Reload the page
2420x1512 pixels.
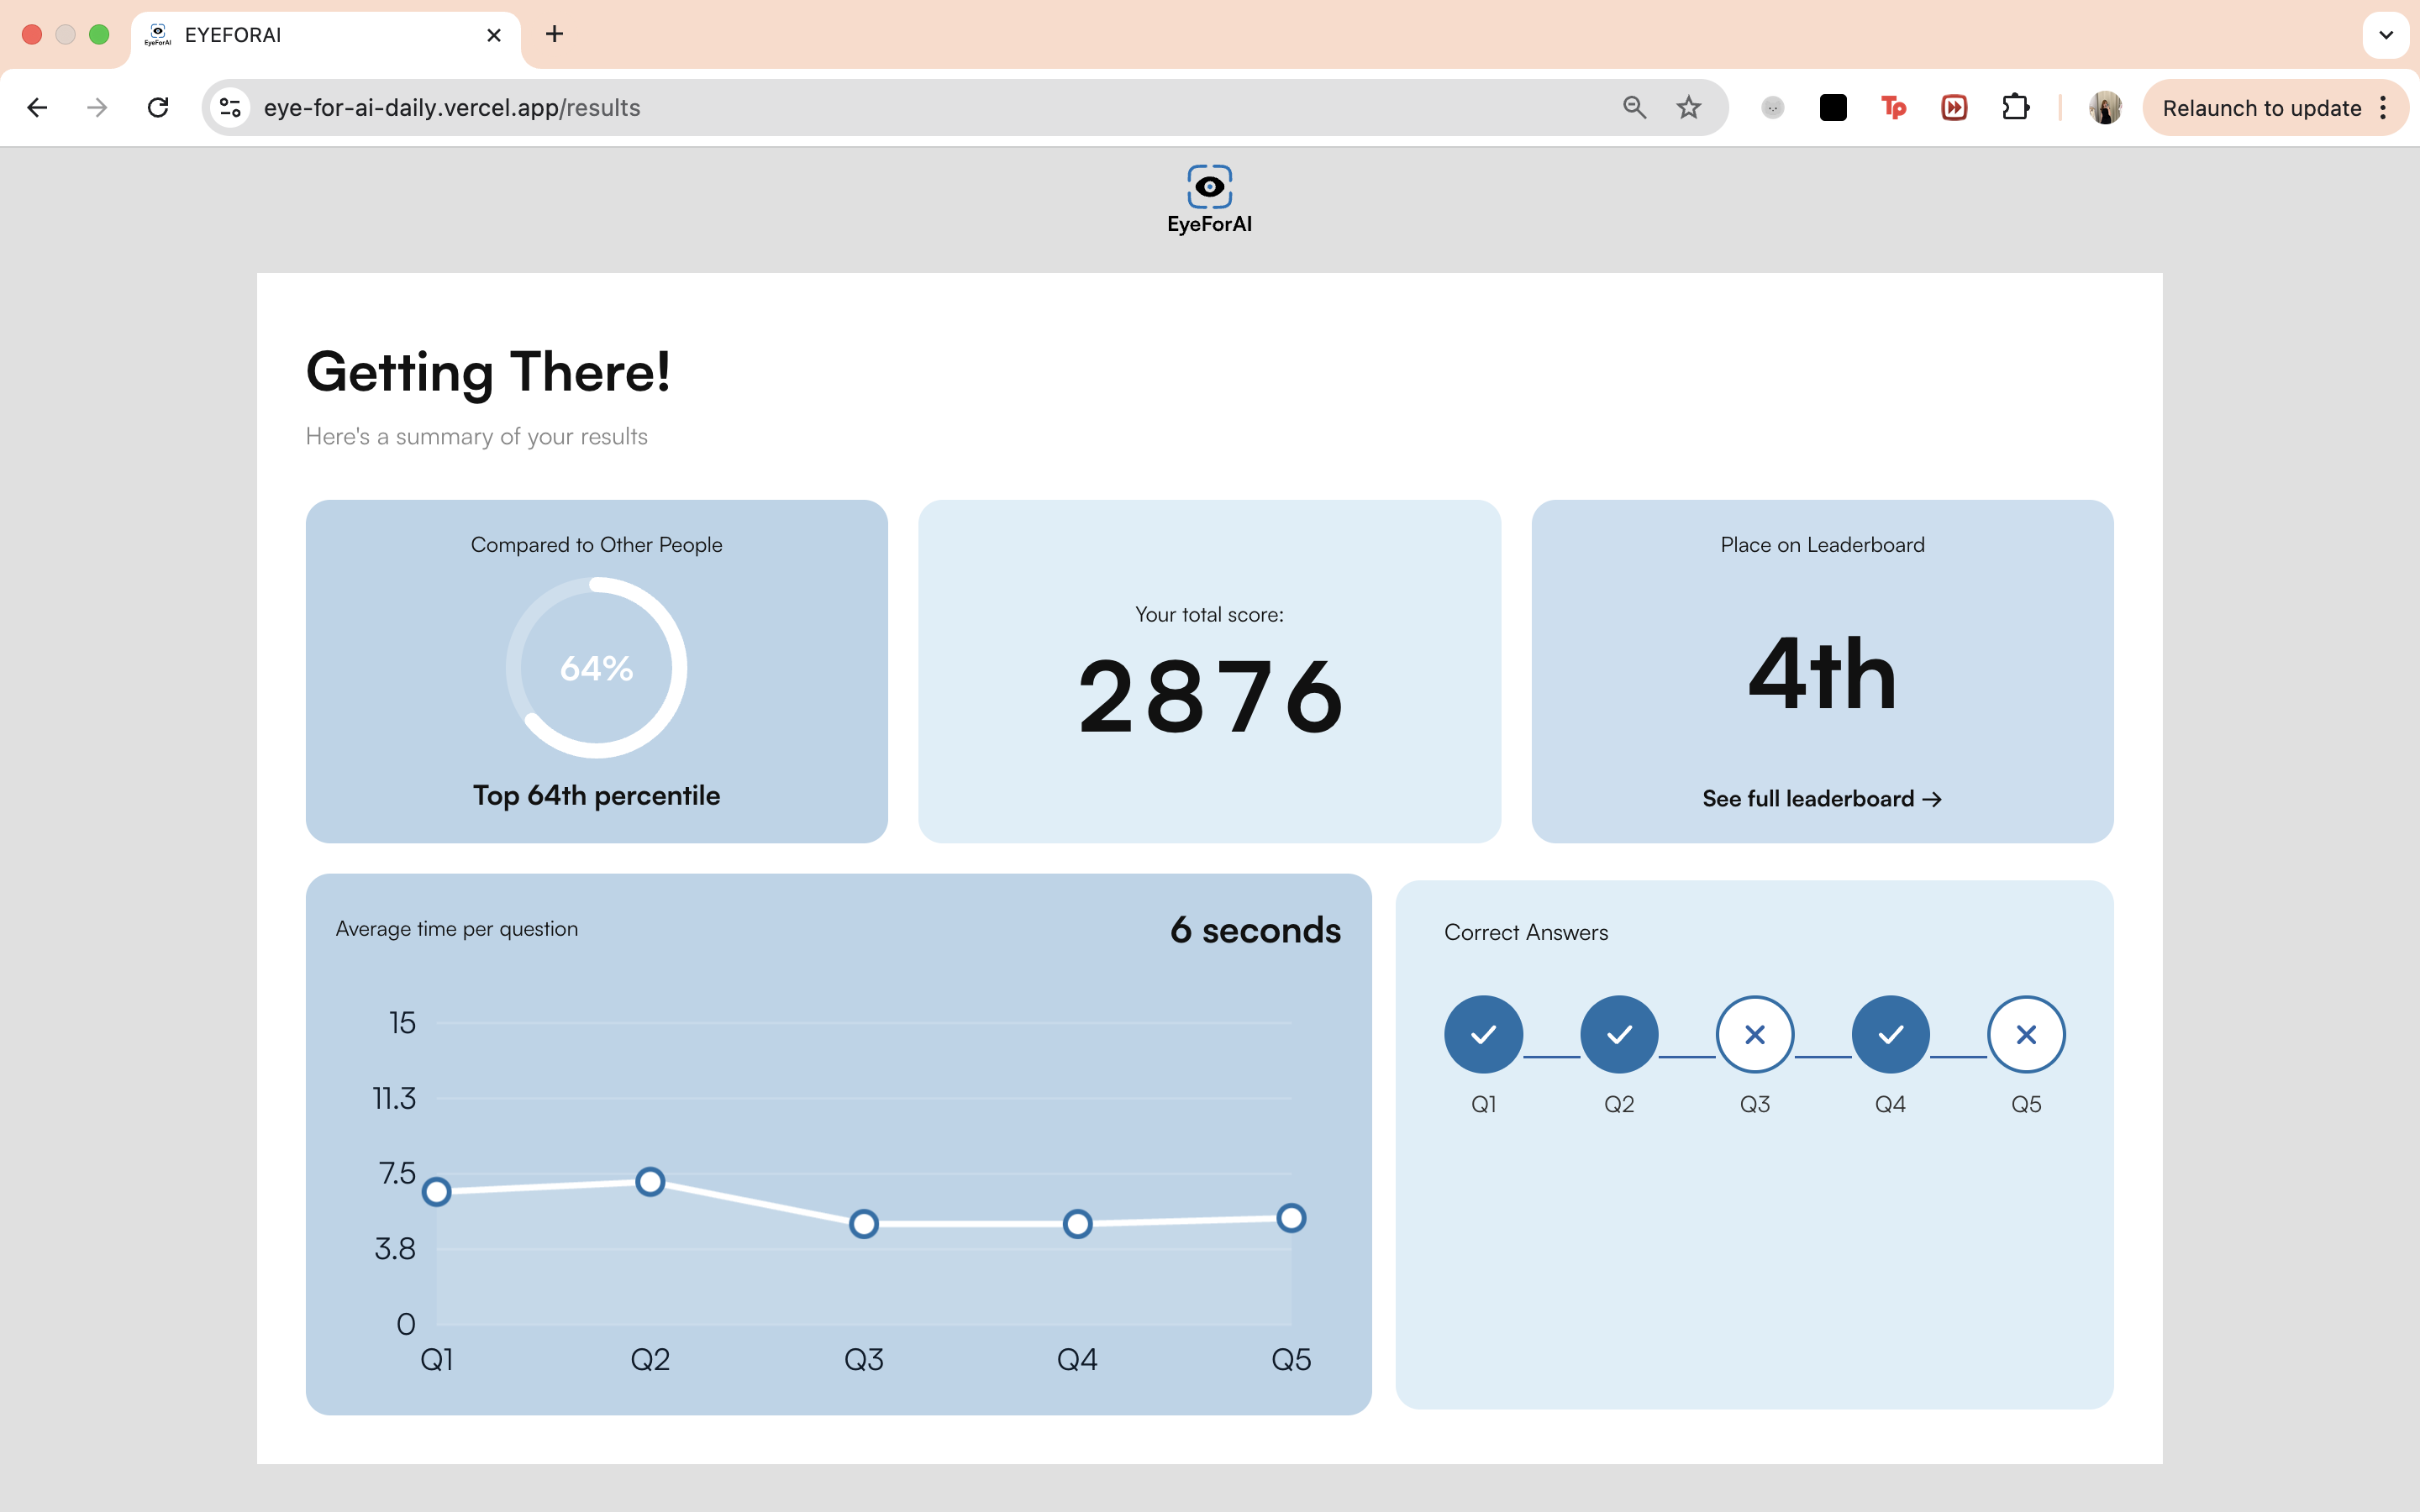point(158,107)
